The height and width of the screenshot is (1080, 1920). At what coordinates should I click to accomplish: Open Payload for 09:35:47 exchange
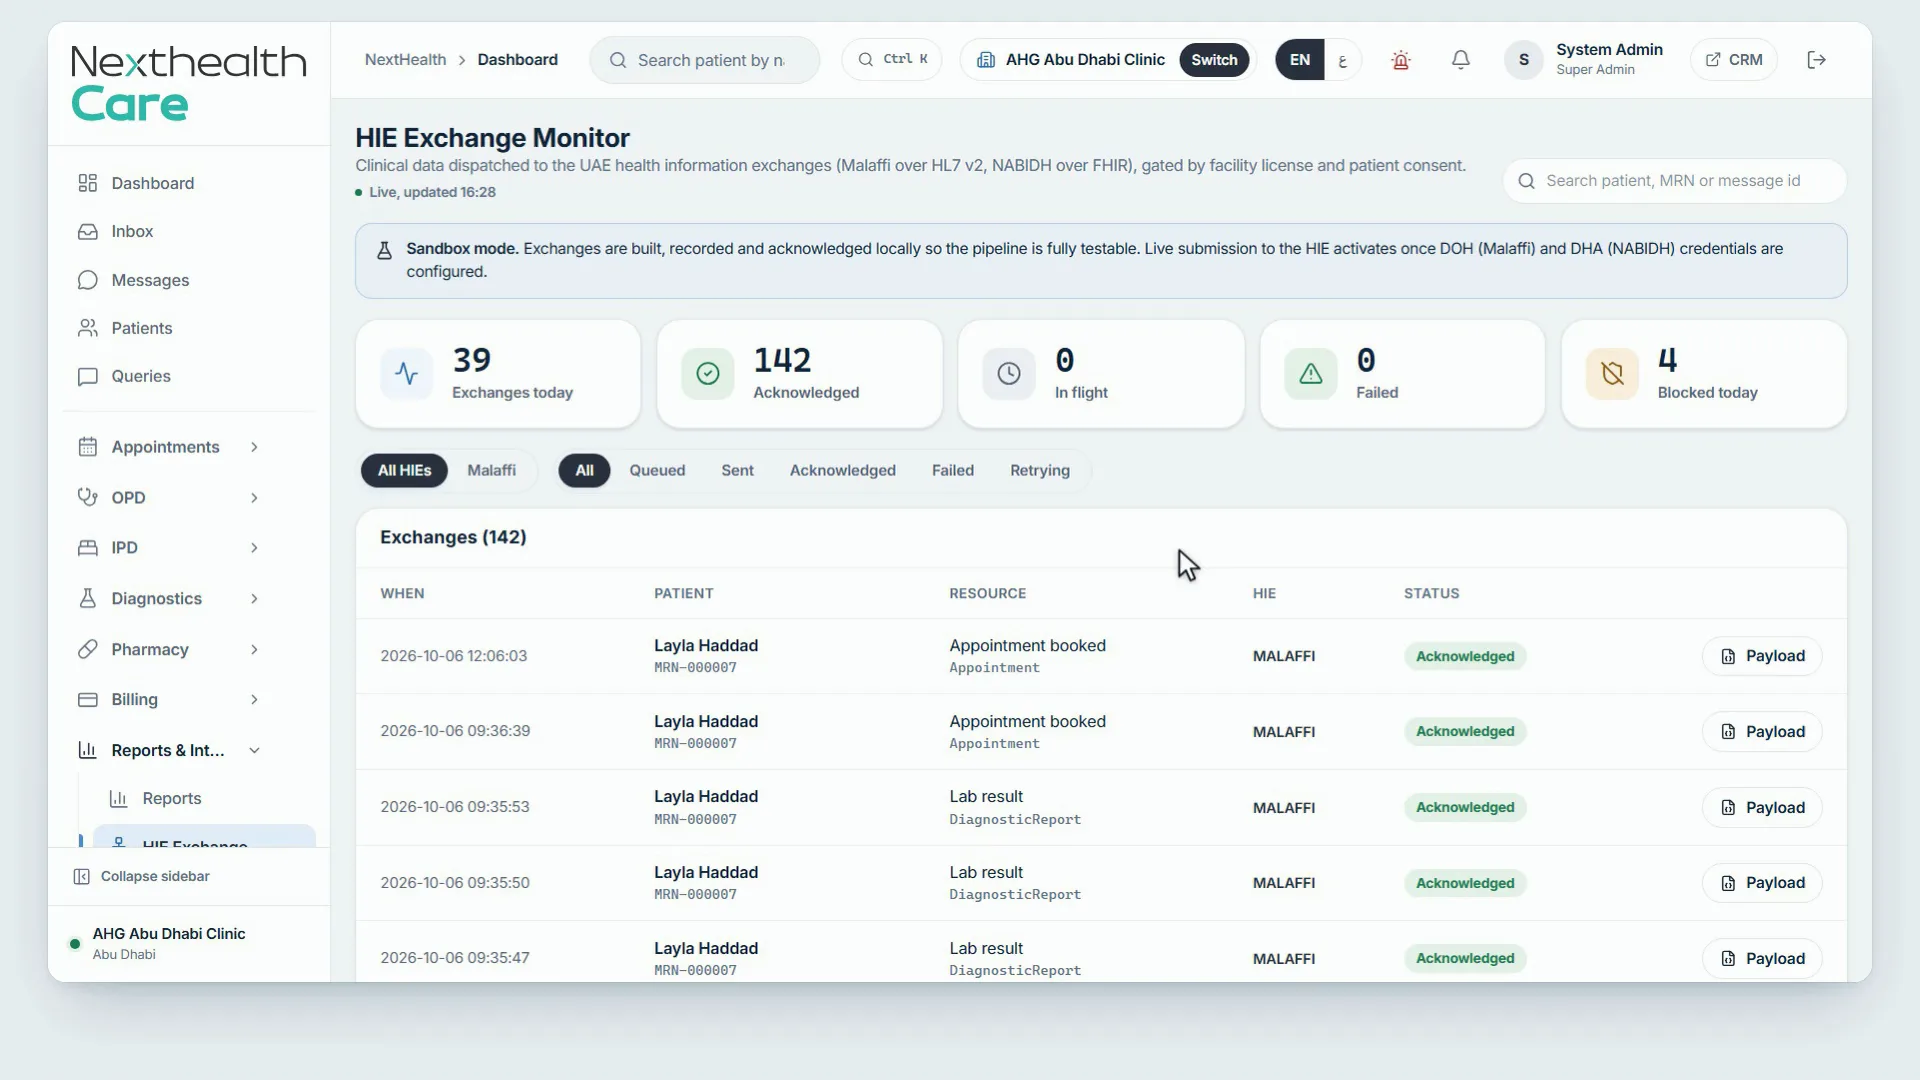point(1762,959)
